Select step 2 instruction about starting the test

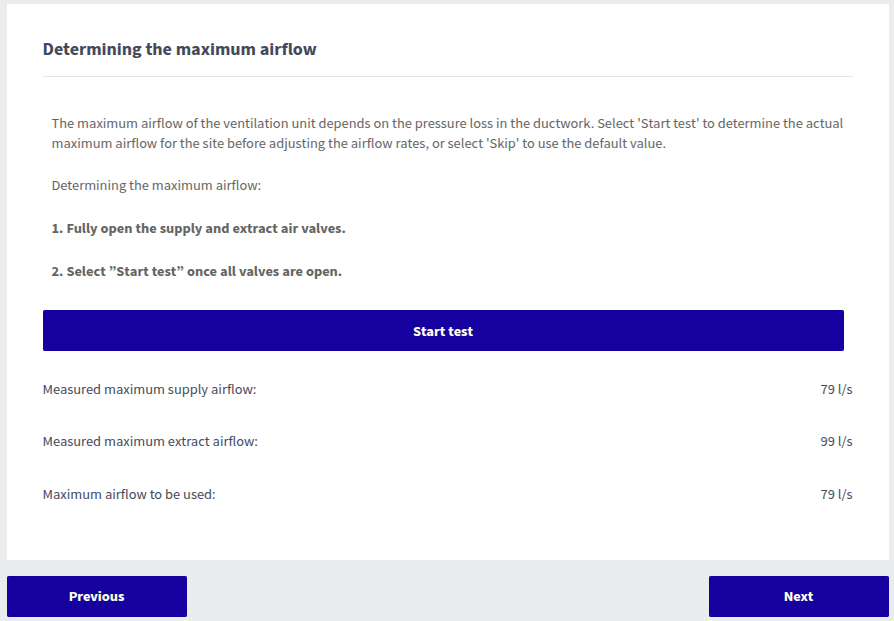pos(196,272)
